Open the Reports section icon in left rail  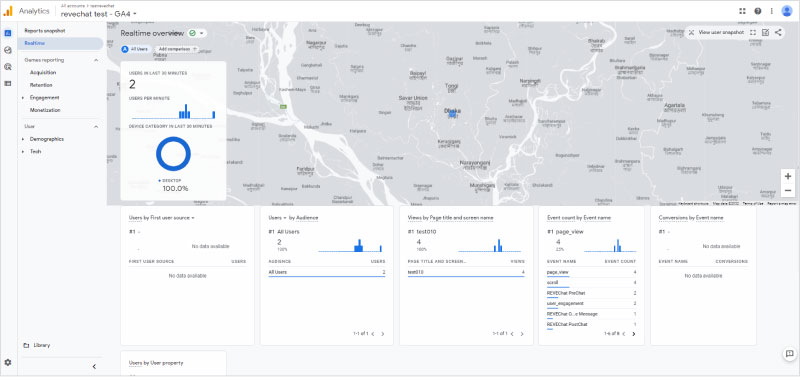click(x=8, y=33)
